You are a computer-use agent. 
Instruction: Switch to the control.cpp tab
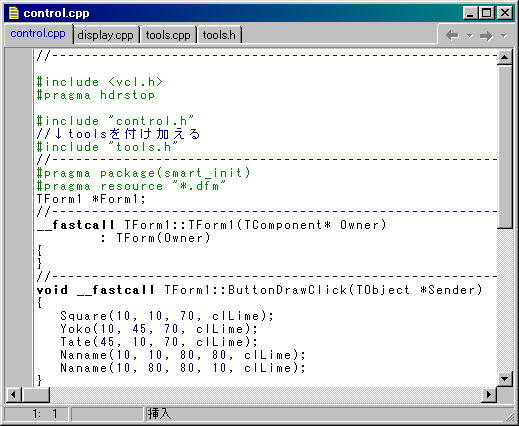[38, 34]
